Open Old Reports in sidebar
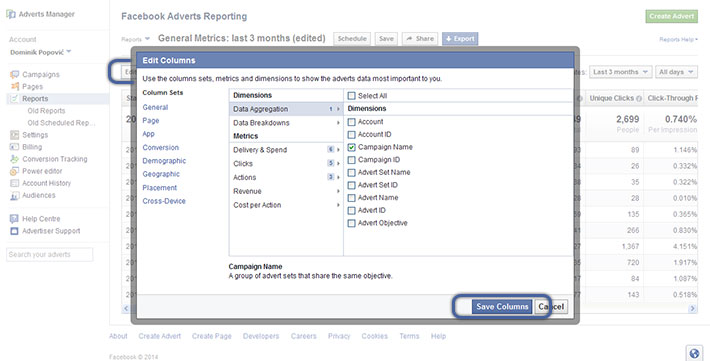Screen dimensions: 710x361 tap(46, 111)
